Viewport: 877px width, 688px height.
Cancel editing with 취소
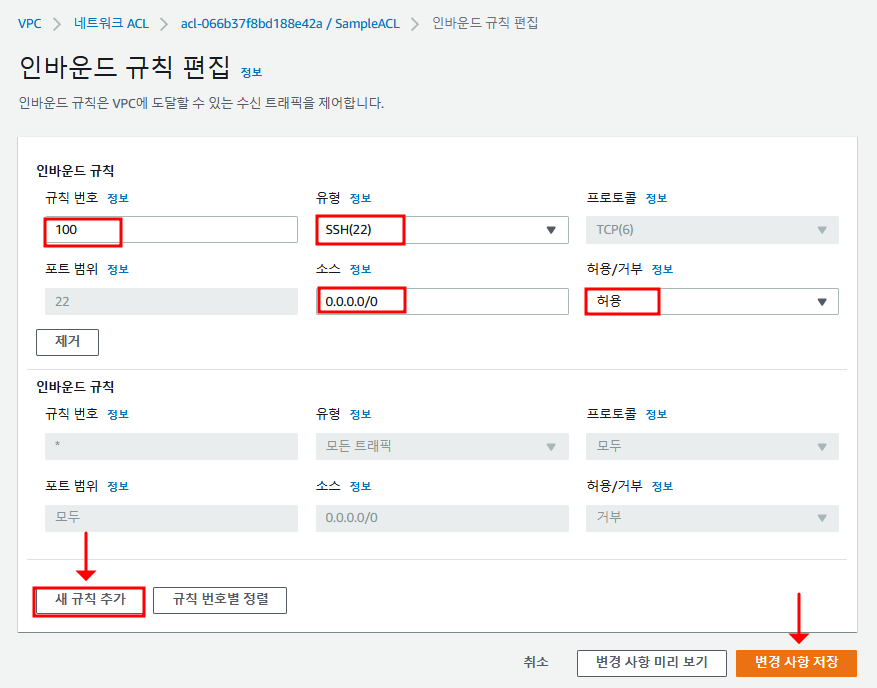point(536,663)
